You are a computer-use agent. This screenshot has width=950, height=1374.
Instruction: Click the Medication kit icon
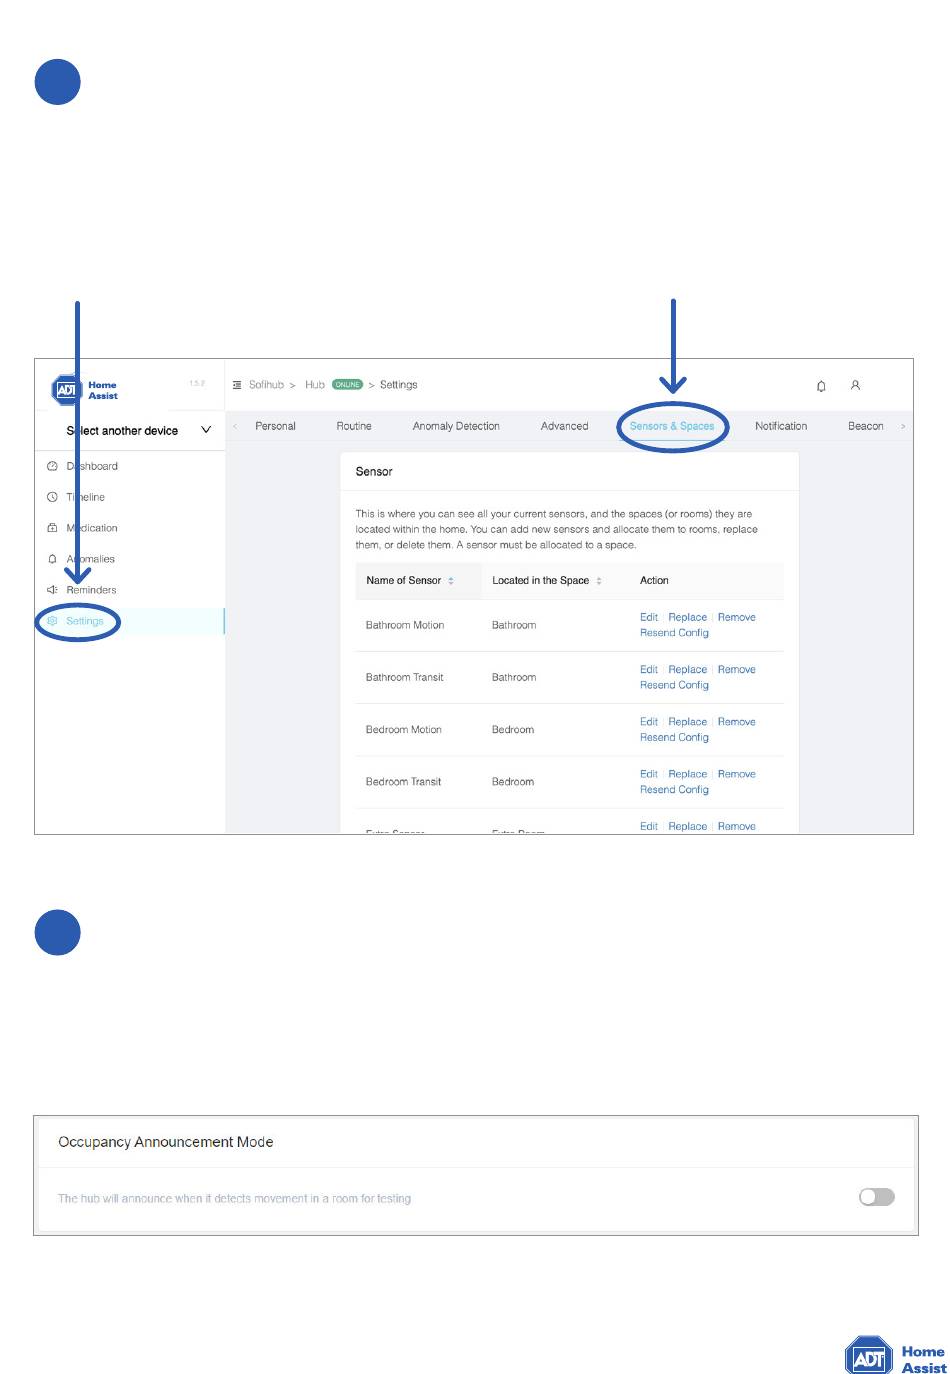pos(52,528)
